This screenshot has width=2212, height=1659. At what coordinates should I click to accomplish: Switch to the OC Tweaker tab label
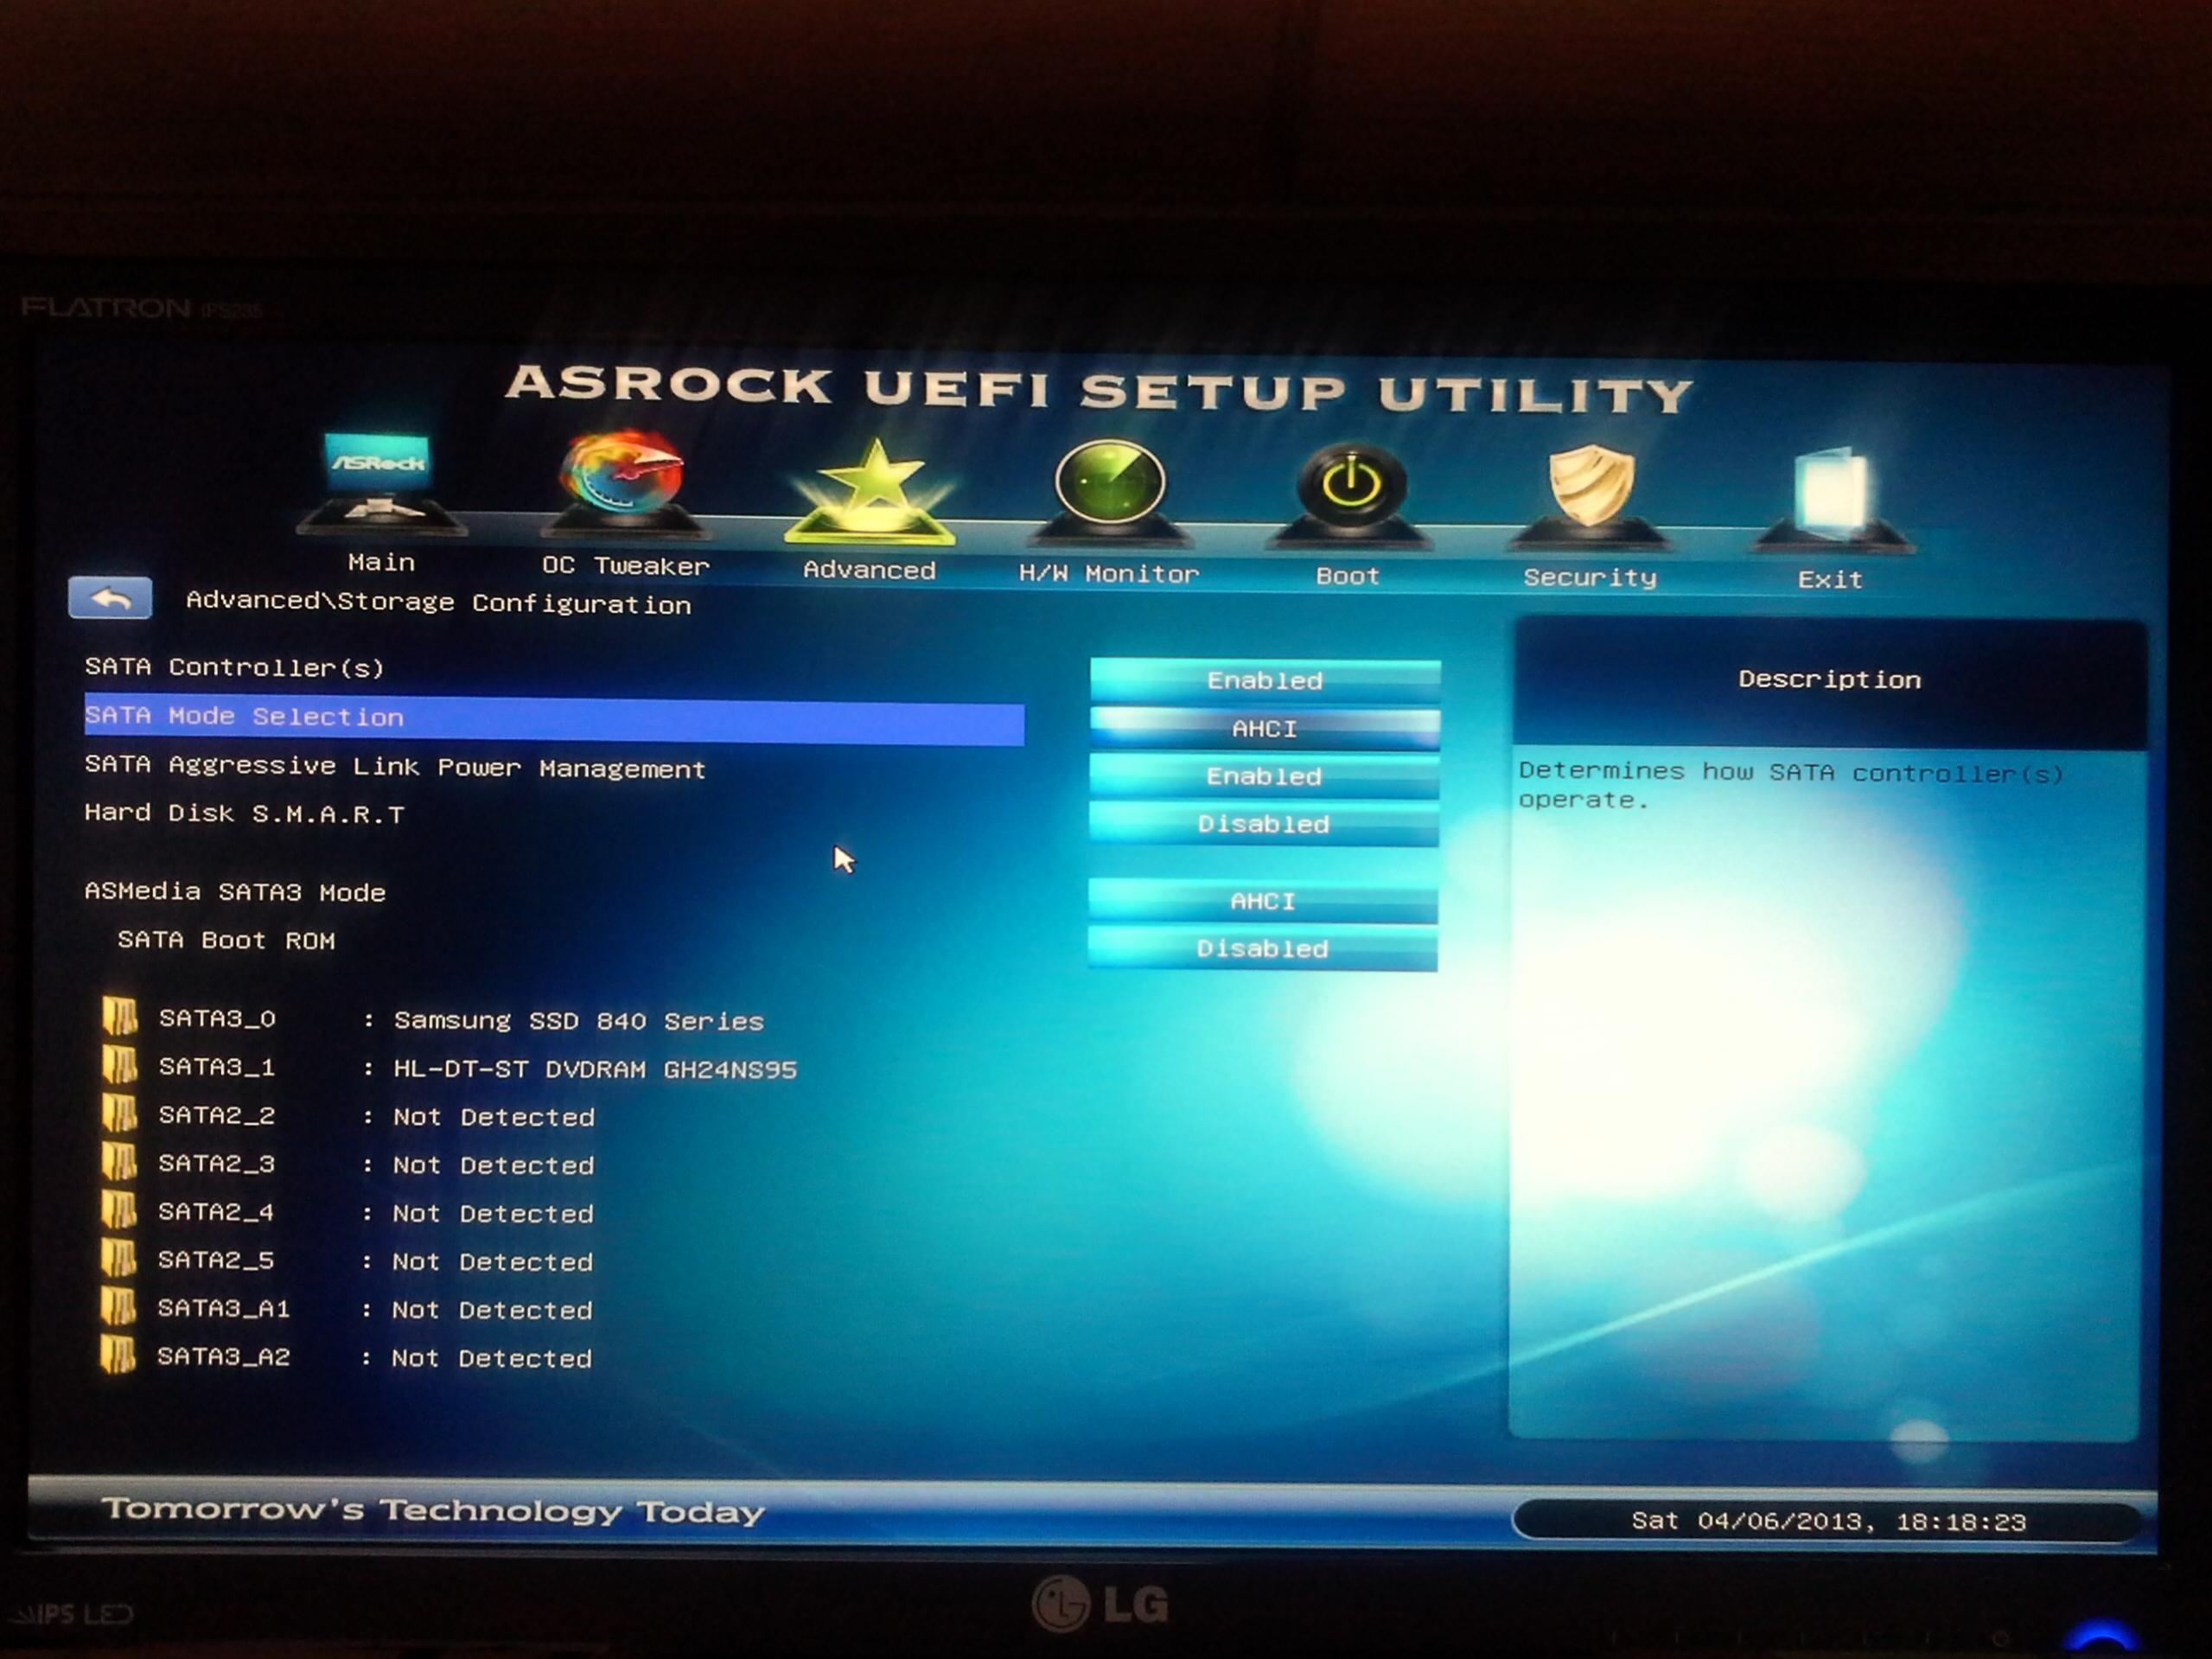626,566
